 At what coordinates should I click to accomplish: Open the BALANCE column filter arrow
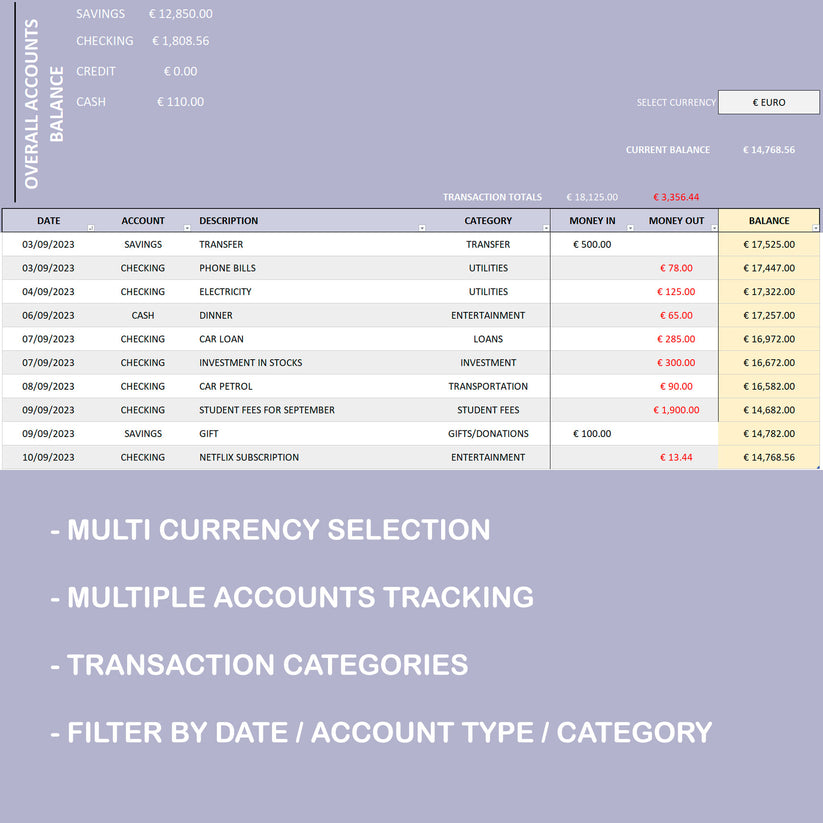click(x=812, y=229)
